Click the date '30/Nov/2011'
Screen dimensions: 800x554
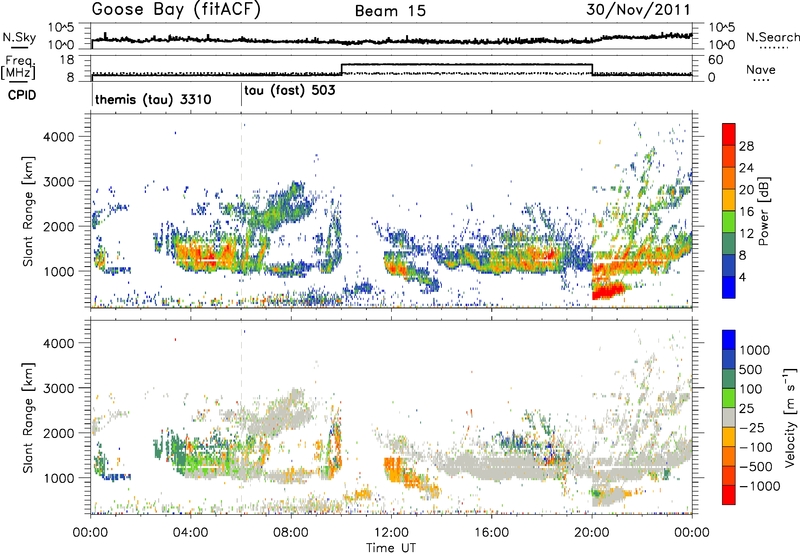pyautogui.click(x=638, y=10)
